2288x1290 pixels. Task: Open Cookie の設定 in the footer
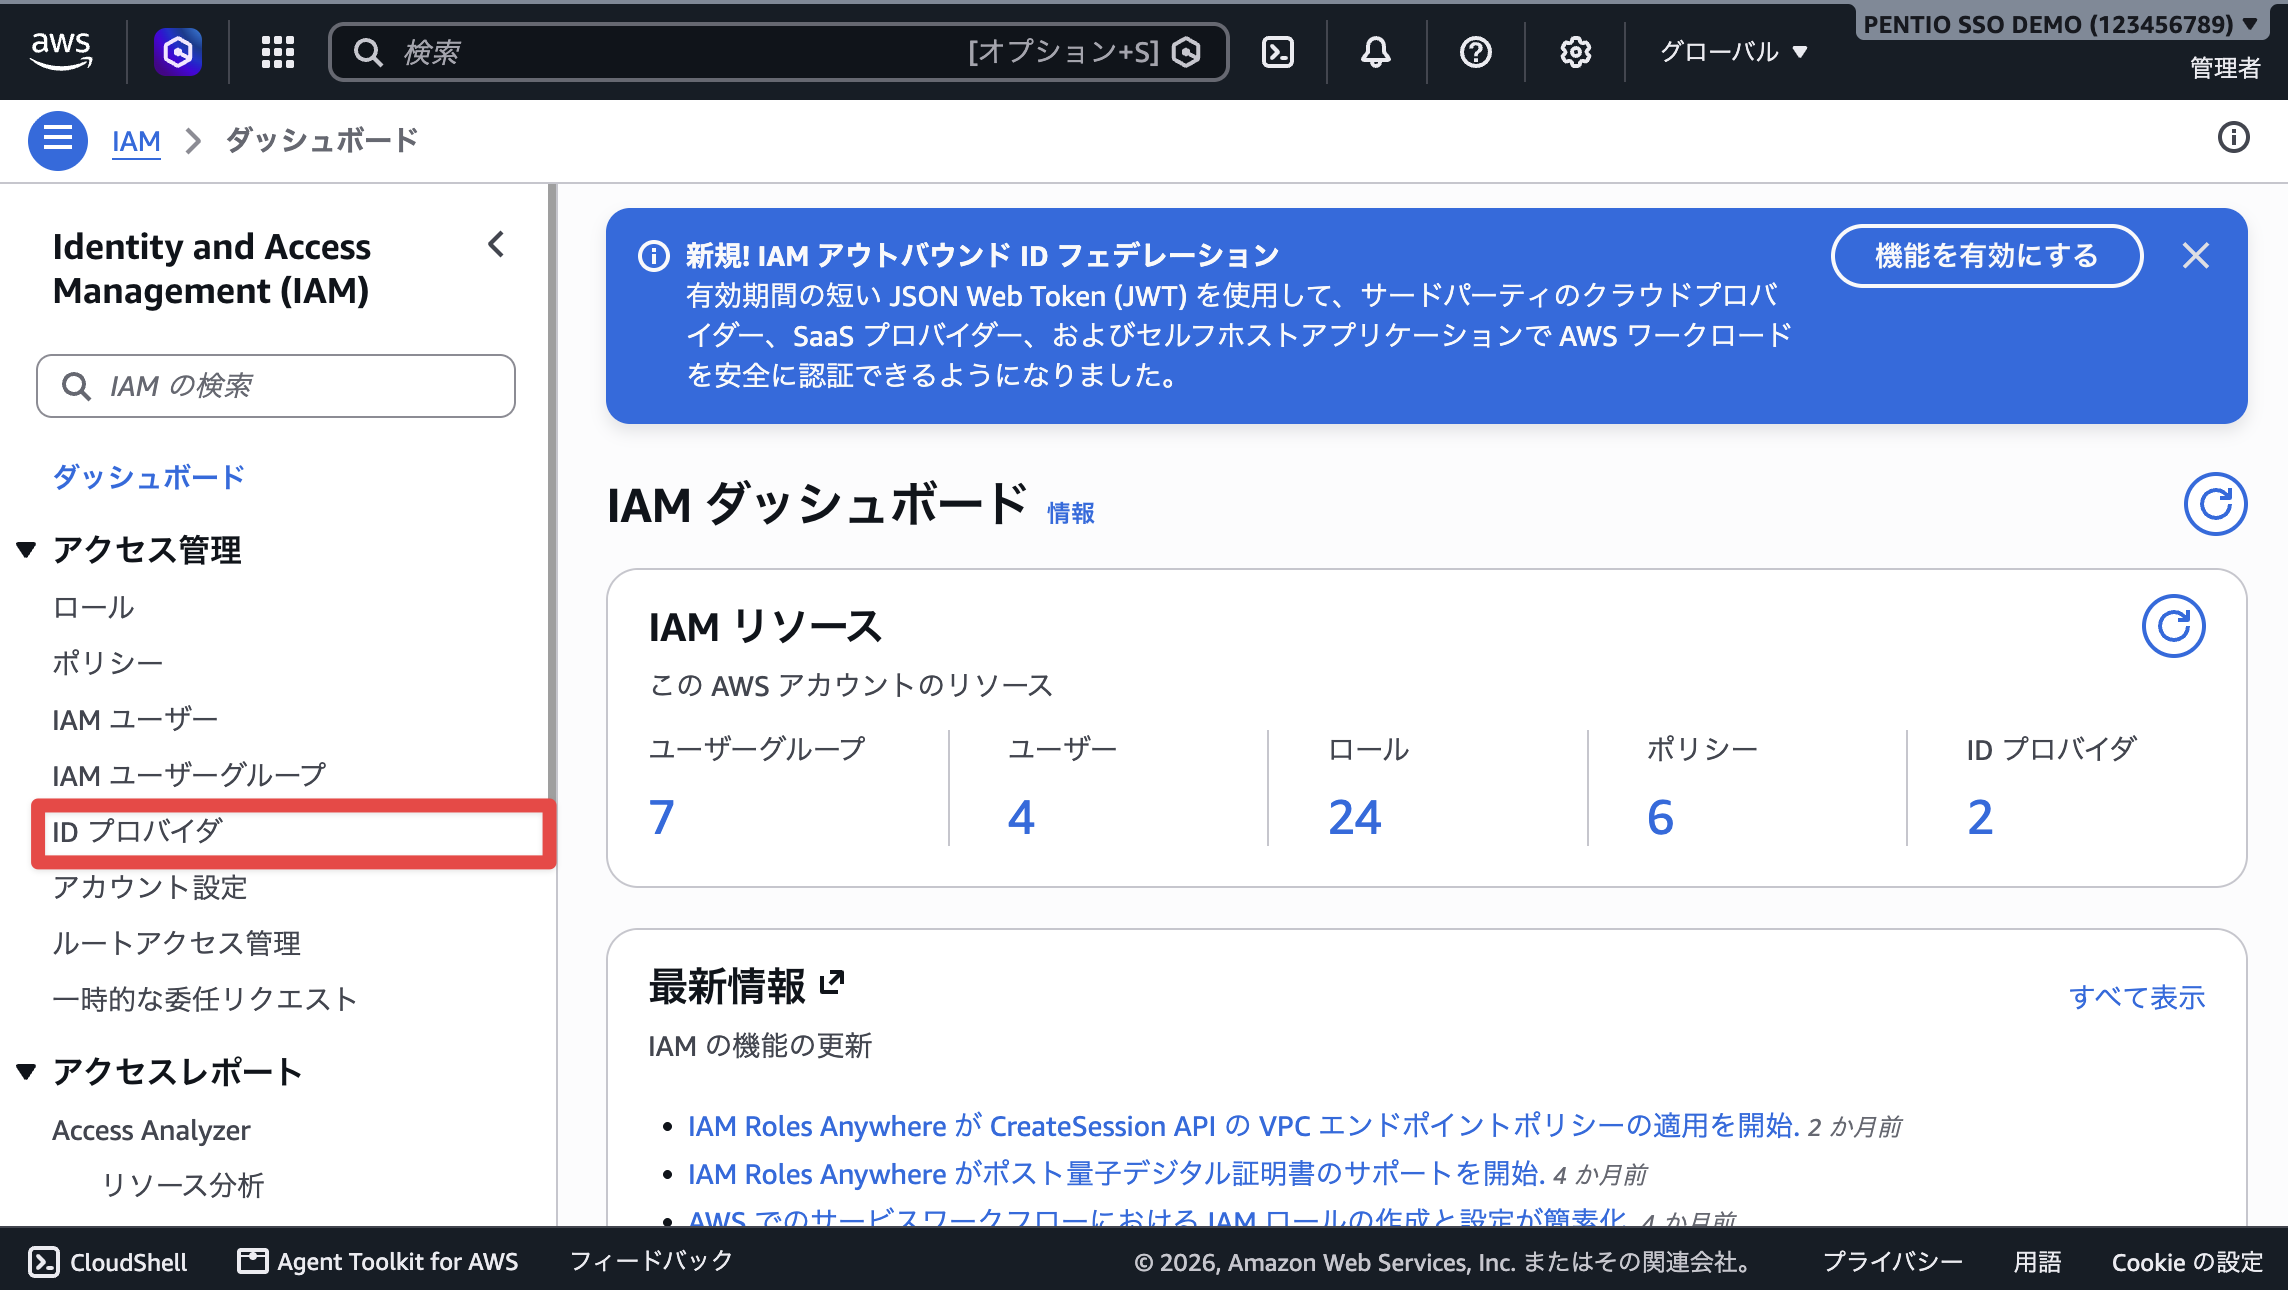tap(2187, 1262)
